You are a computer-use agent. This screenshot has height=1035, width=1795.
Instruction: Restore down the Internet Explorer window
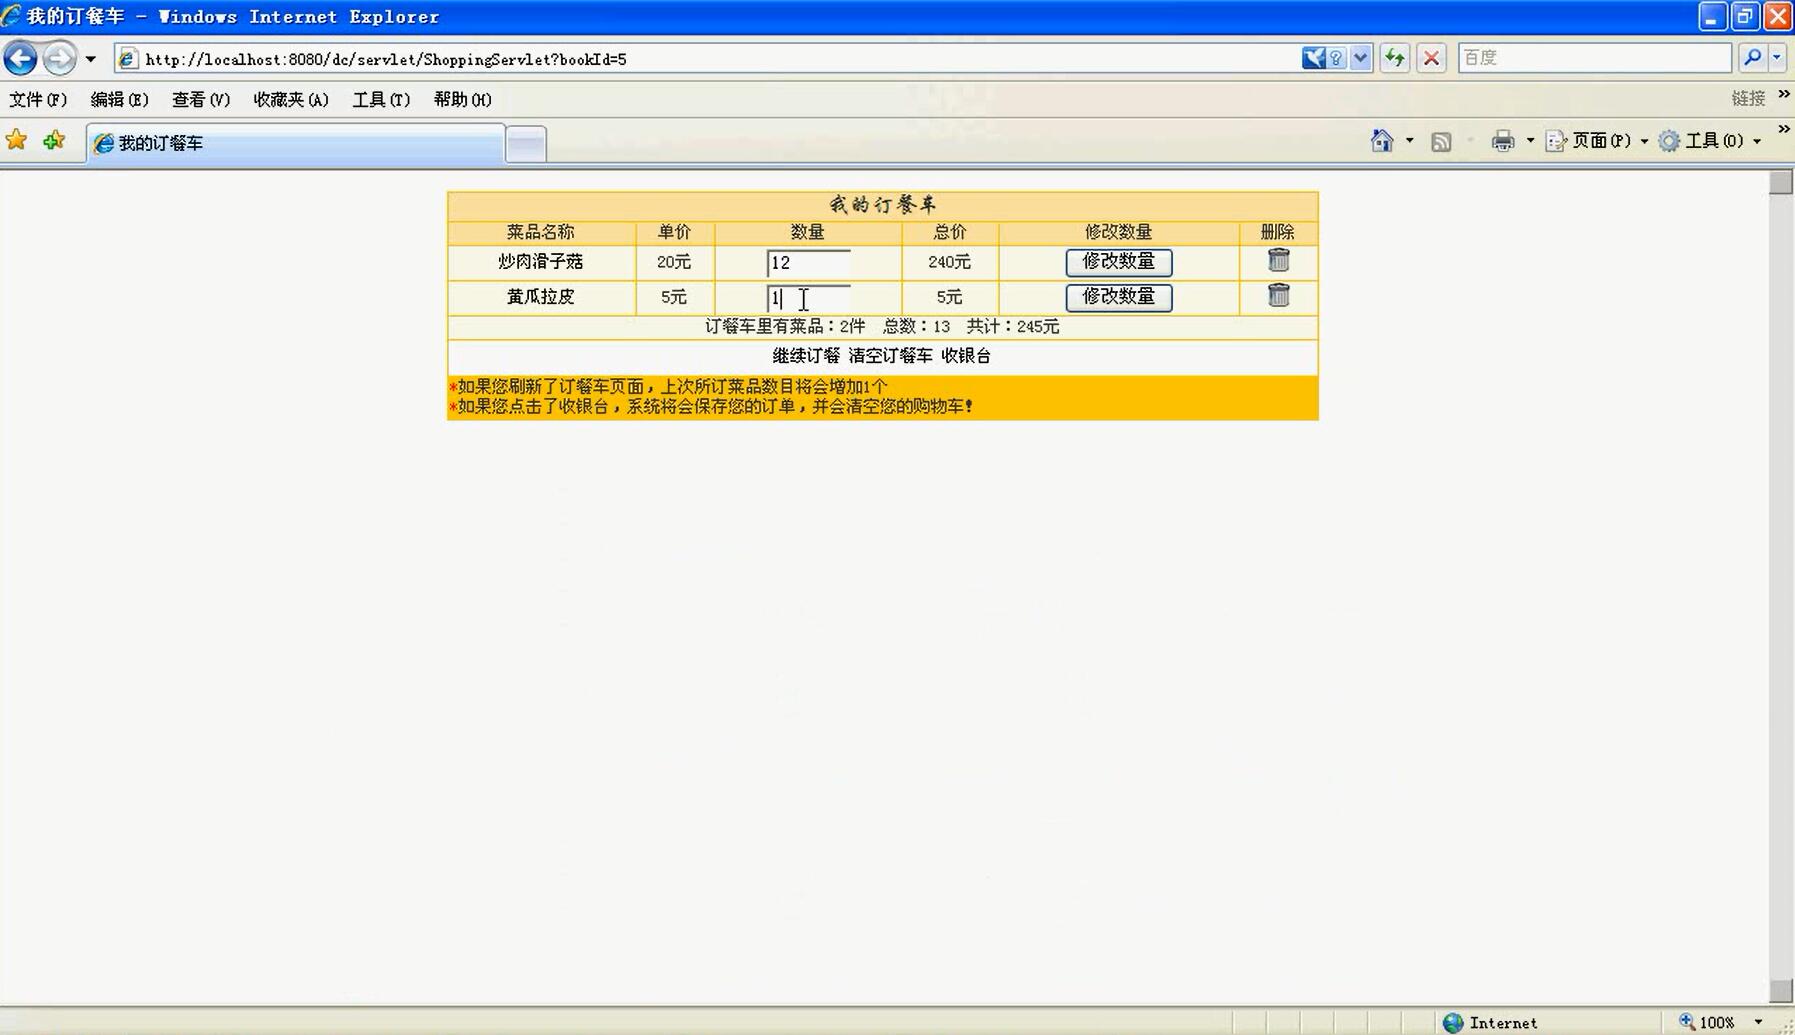click(x=1745, y=16)
